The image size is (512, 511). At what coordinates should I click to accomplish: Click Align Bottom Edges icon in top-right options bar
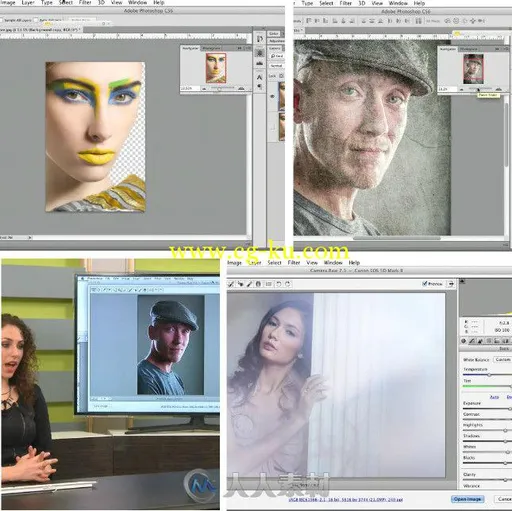tap(325, 21)
